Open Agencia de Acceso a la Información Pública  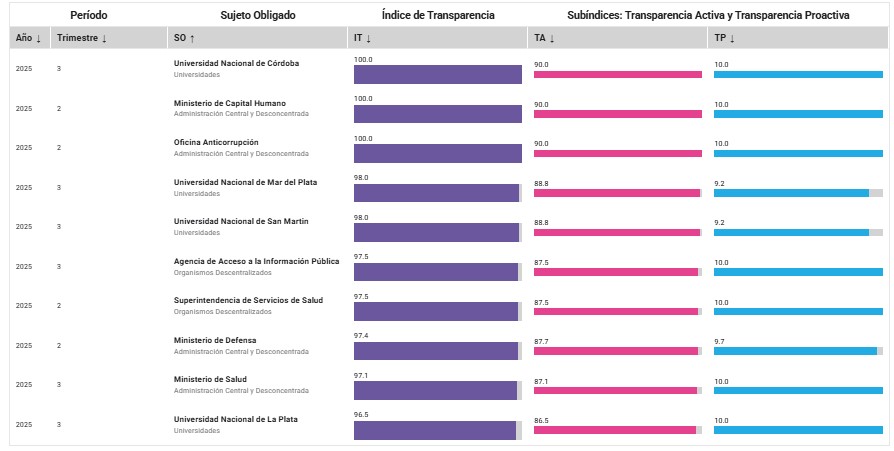pyautogui.click(x=256, y=261)
